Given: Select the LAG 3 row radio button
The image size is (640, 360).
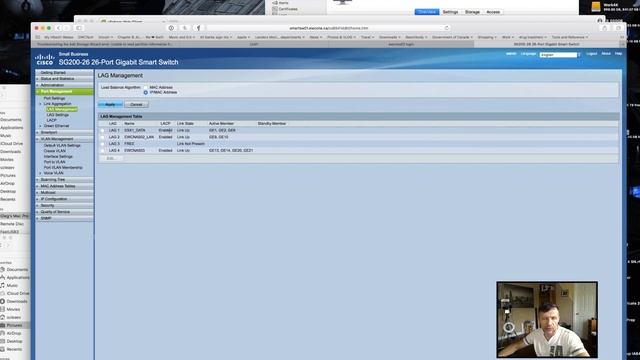Looking at the screenshot, I should click(x=102, y=144).
